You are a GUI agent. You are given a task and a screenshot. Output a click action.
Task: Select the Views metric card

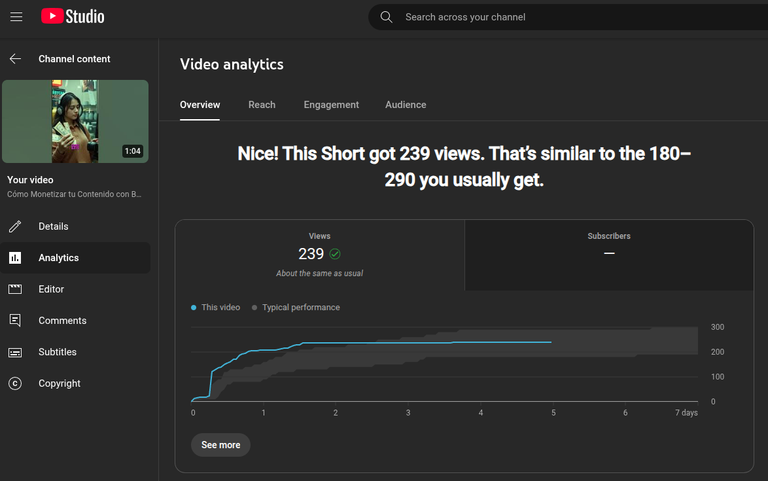click(319, 255)
